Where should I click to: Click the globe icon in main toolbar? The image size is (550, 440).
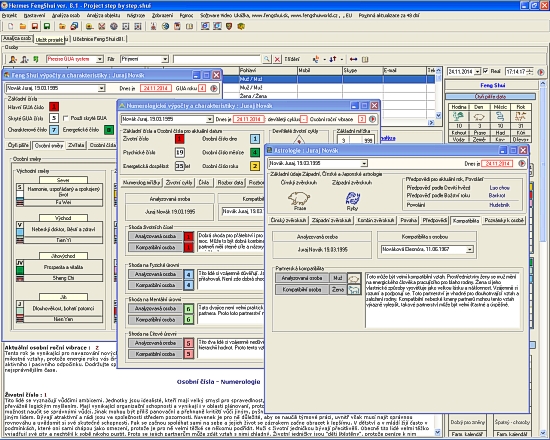coord(165,26)
